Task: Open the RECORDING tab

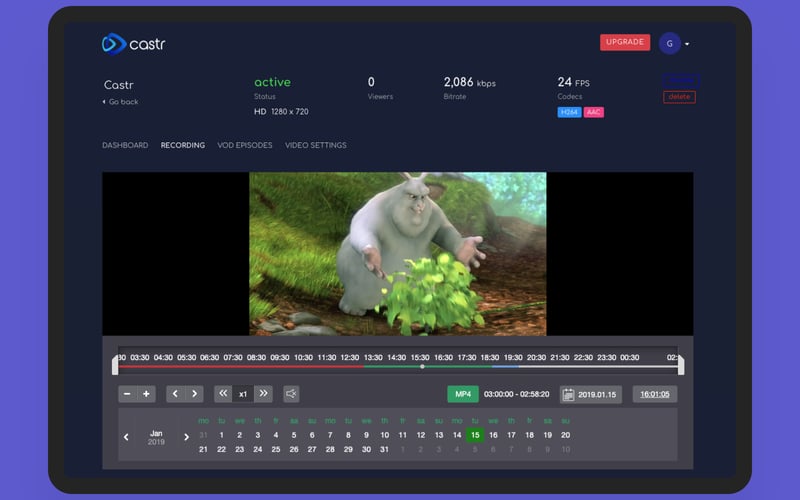Action: 183,145
